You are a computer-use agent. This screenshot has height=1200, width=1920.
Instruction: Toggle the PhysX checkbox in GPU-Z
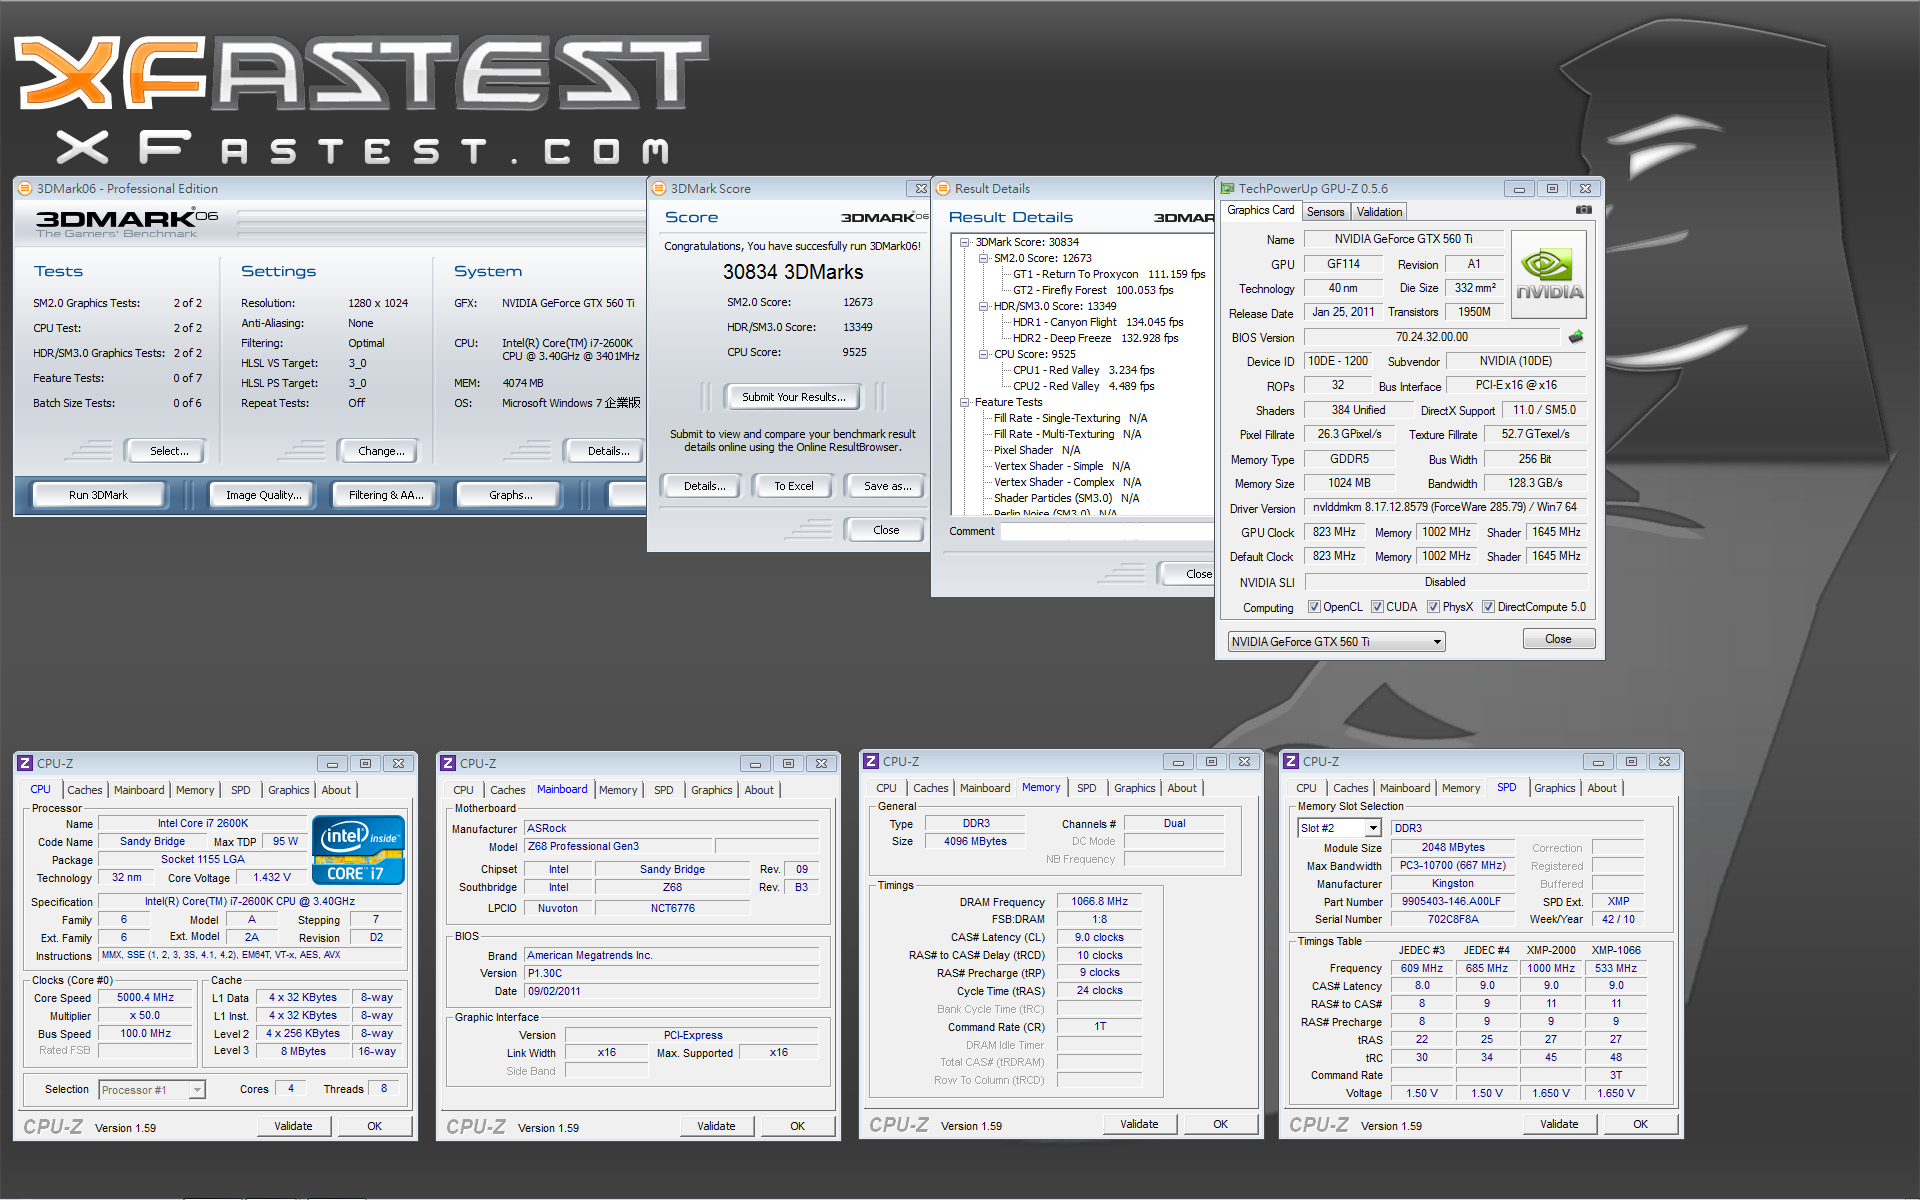[x=1433, y=607]
